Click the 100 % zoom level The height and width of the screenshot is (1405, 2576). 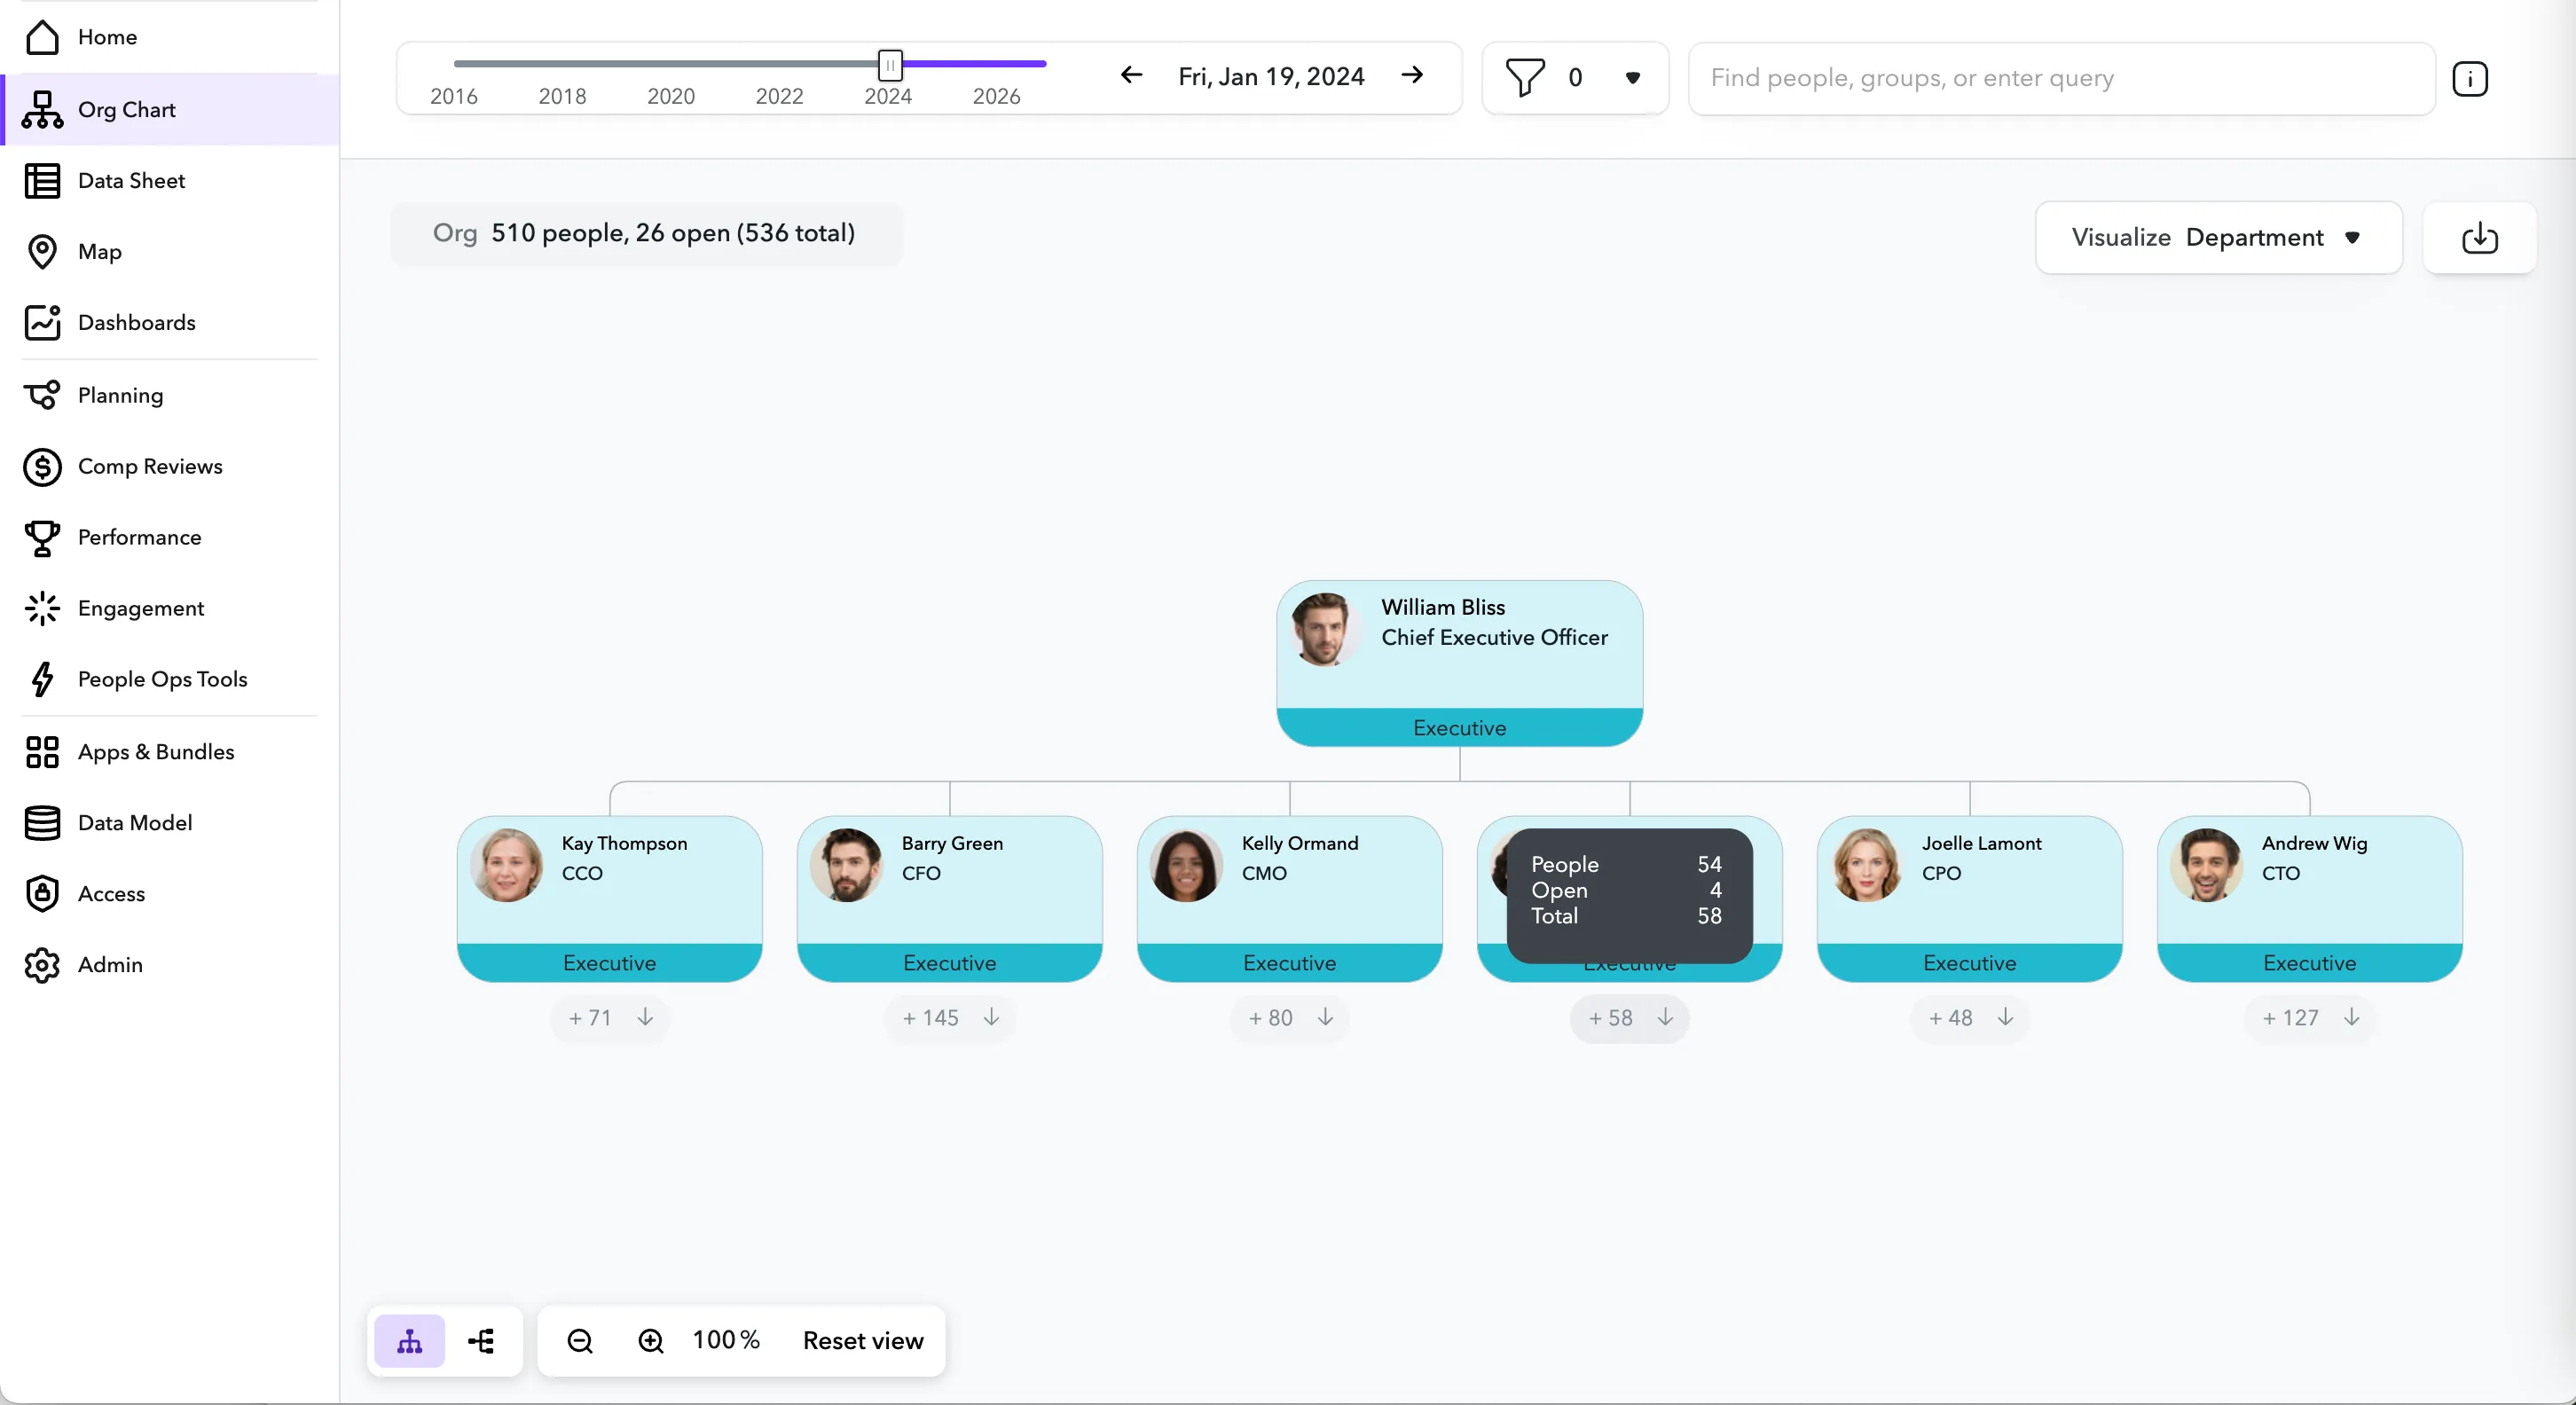tap(726, 1340)
